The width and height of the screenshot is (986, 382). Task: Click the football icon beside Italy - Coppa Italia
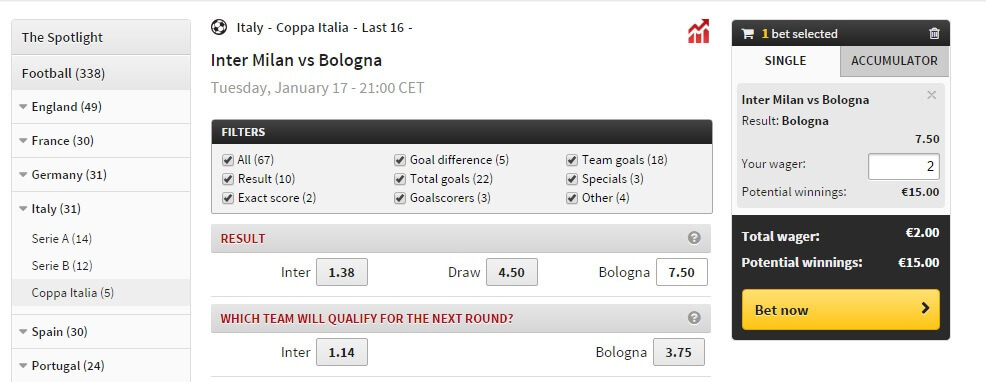[x=219, y=27]
